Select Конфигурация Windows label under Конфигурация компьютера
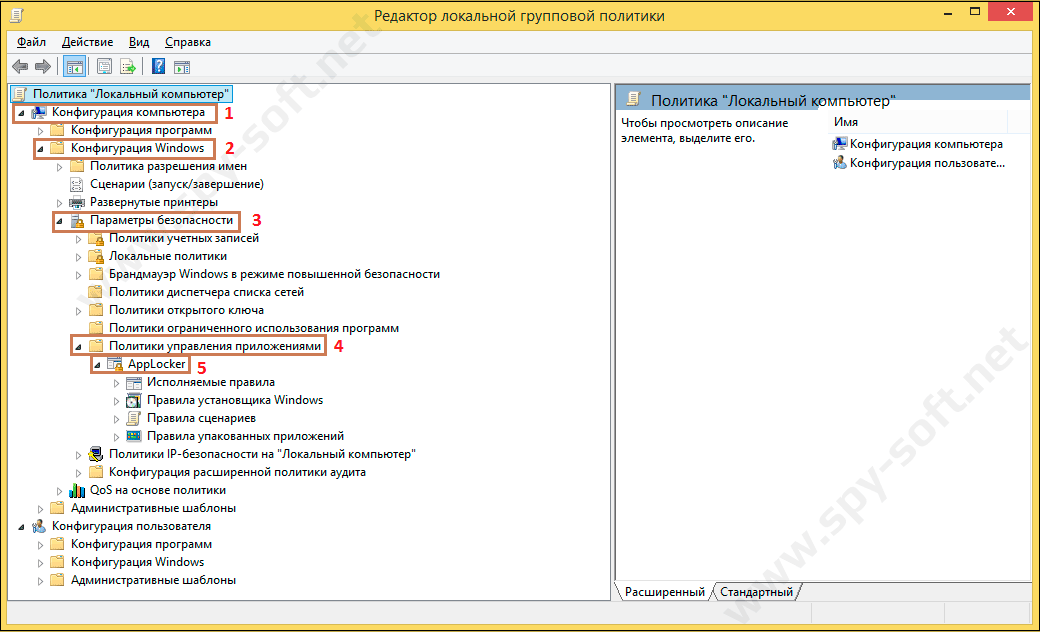The height and width of the screenshot is (632, 1040). (137, 148)
